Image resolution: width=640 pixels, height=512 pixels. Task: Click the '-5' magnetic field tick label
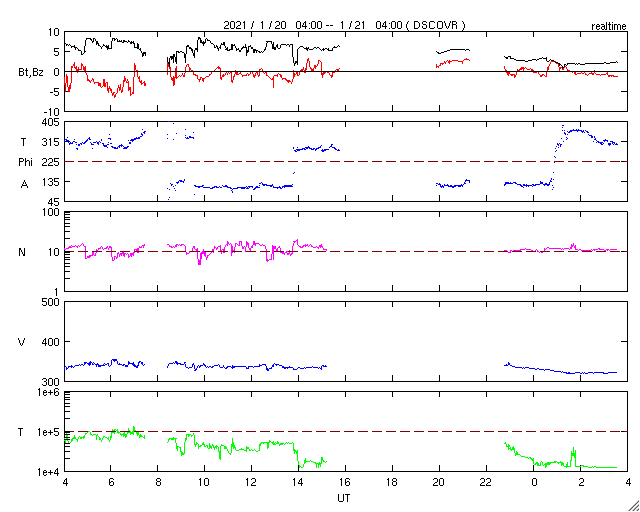55,92
